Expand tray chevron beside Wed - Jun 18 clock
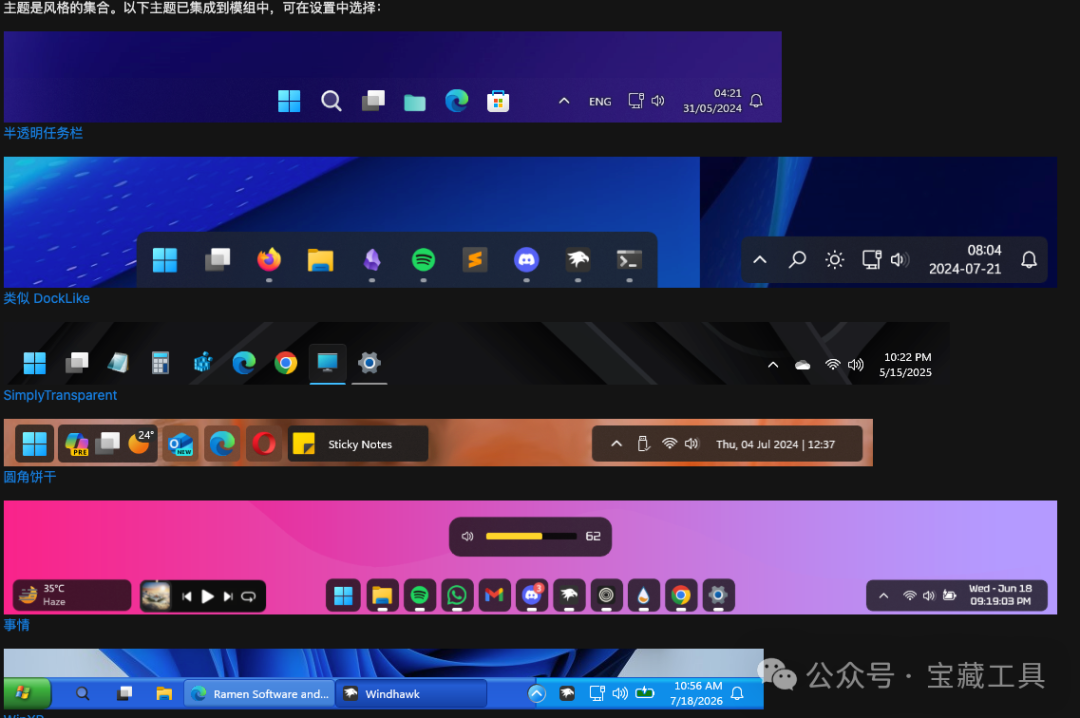The height and width of the screenshot is (718, 1080). point(884,595)
